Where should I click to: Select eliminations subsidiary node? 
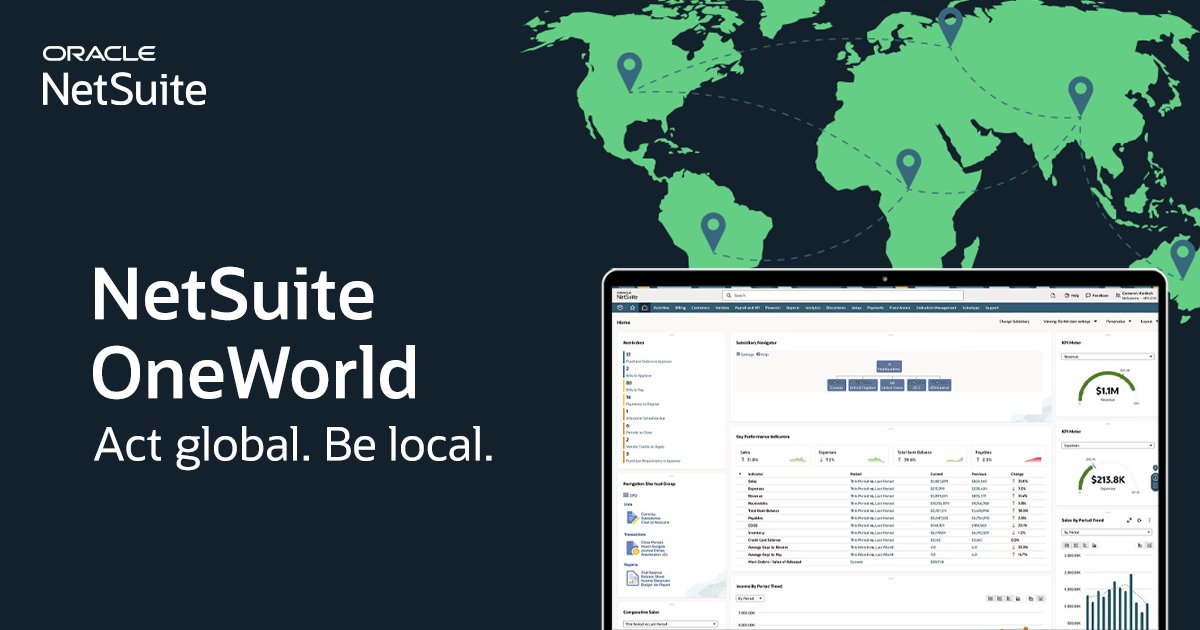[940, 385]
